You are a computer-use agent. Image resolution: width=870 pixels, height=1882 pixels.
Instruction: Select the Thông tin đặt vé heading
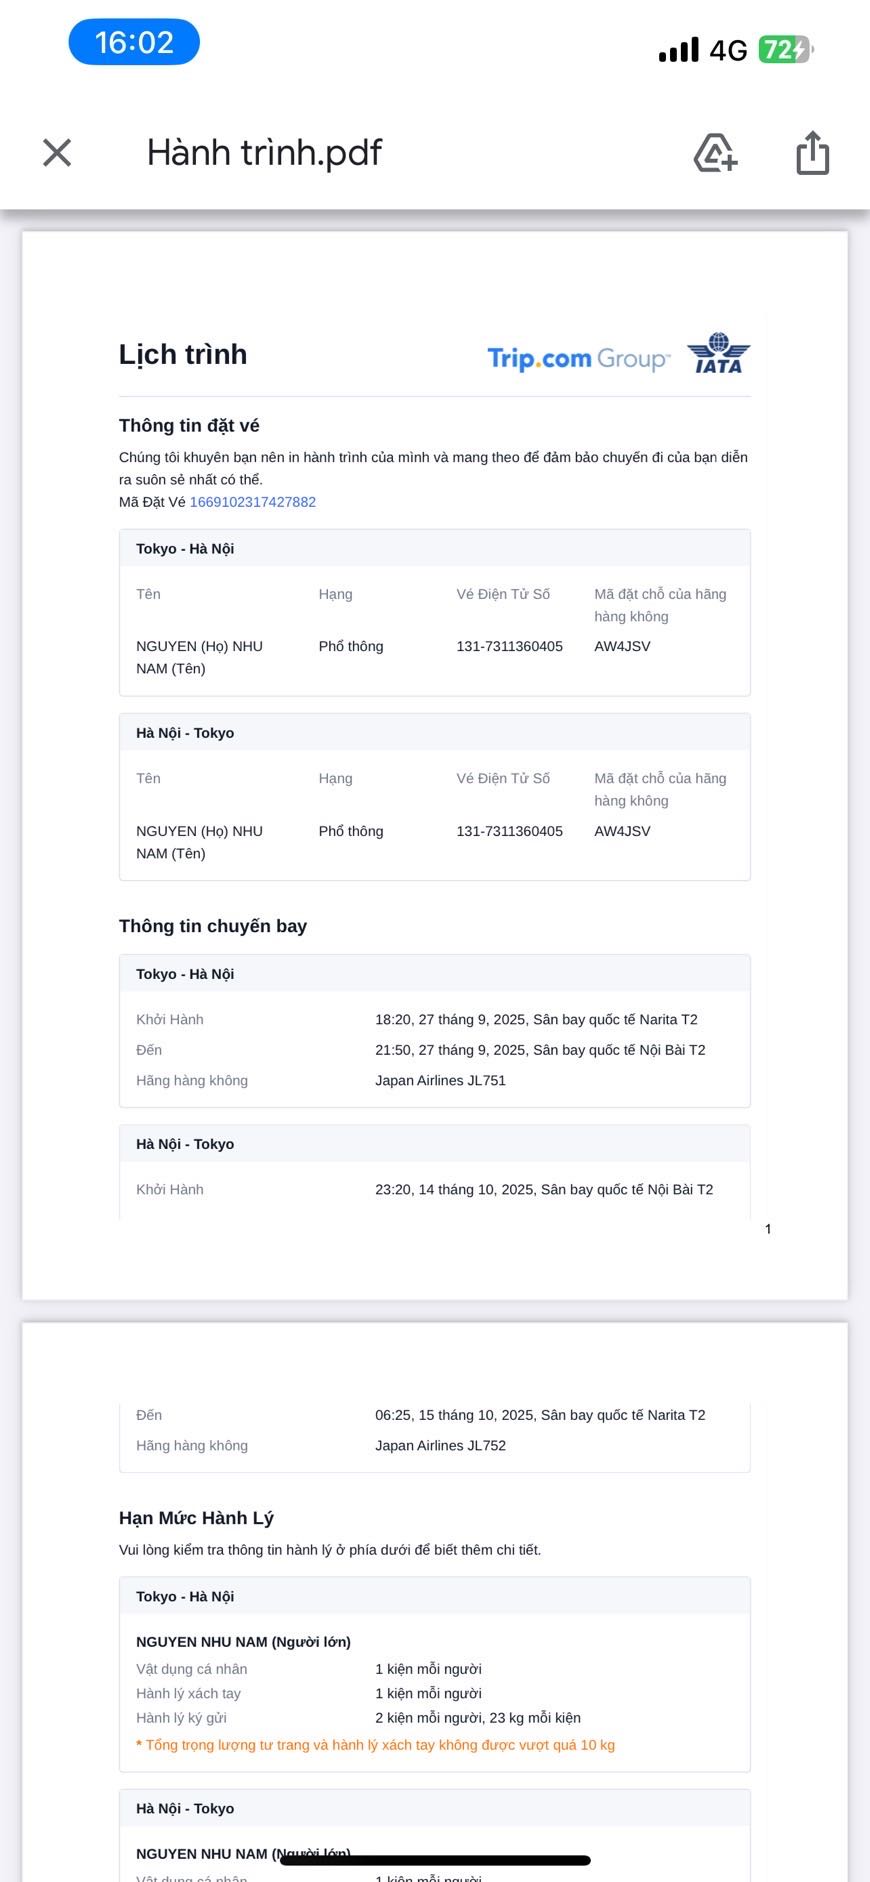pyautogui.click(x=189, y=426)
